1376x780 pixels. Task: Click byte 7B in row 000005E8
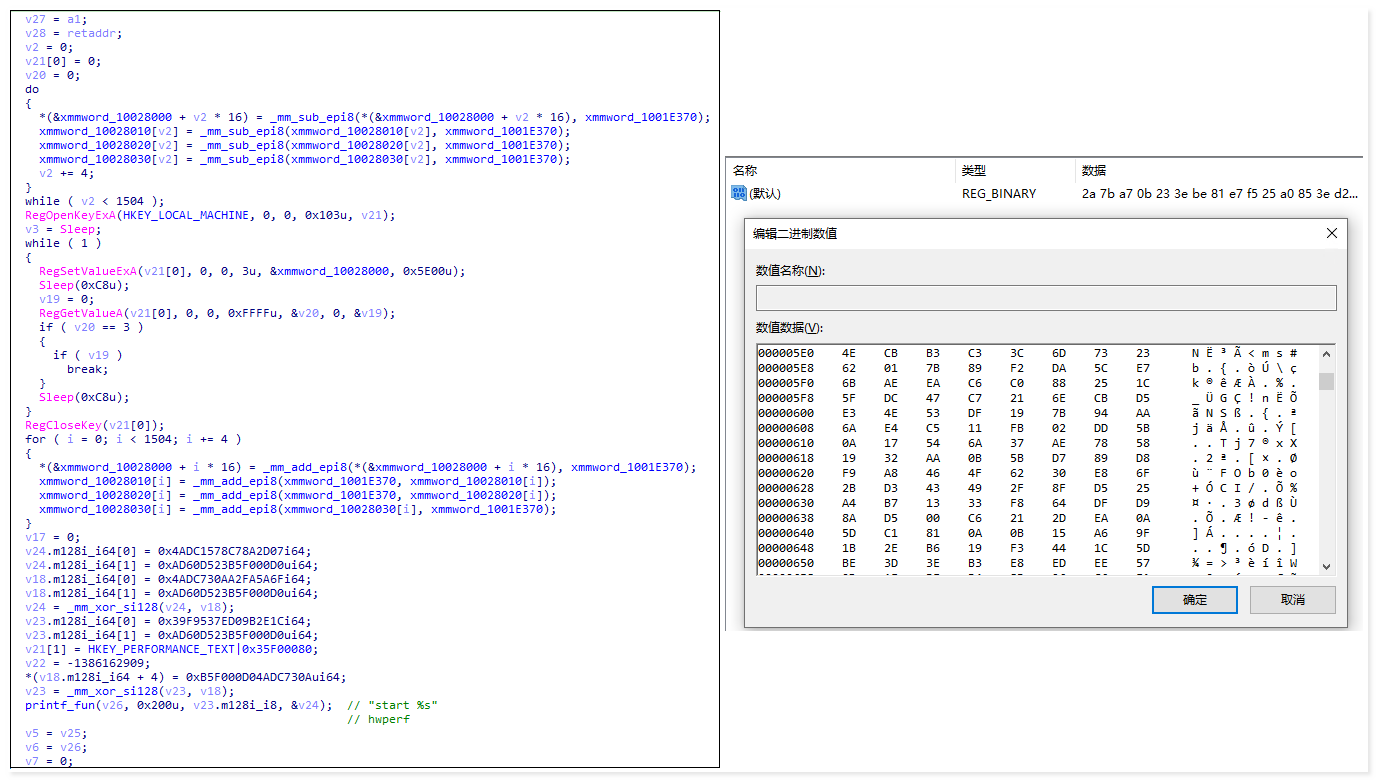pyautogui.click(x=932, y=367)
